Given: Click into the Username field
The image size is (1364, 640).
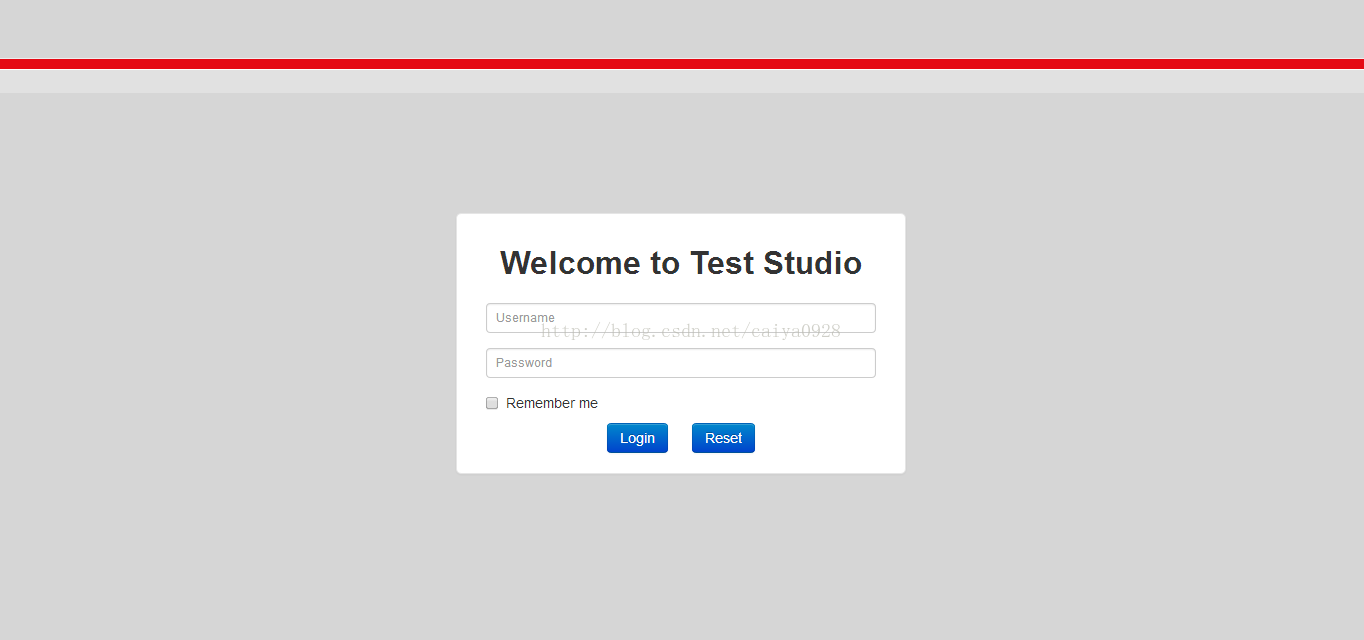Looking at the screenshot, I should click(681, 318).
